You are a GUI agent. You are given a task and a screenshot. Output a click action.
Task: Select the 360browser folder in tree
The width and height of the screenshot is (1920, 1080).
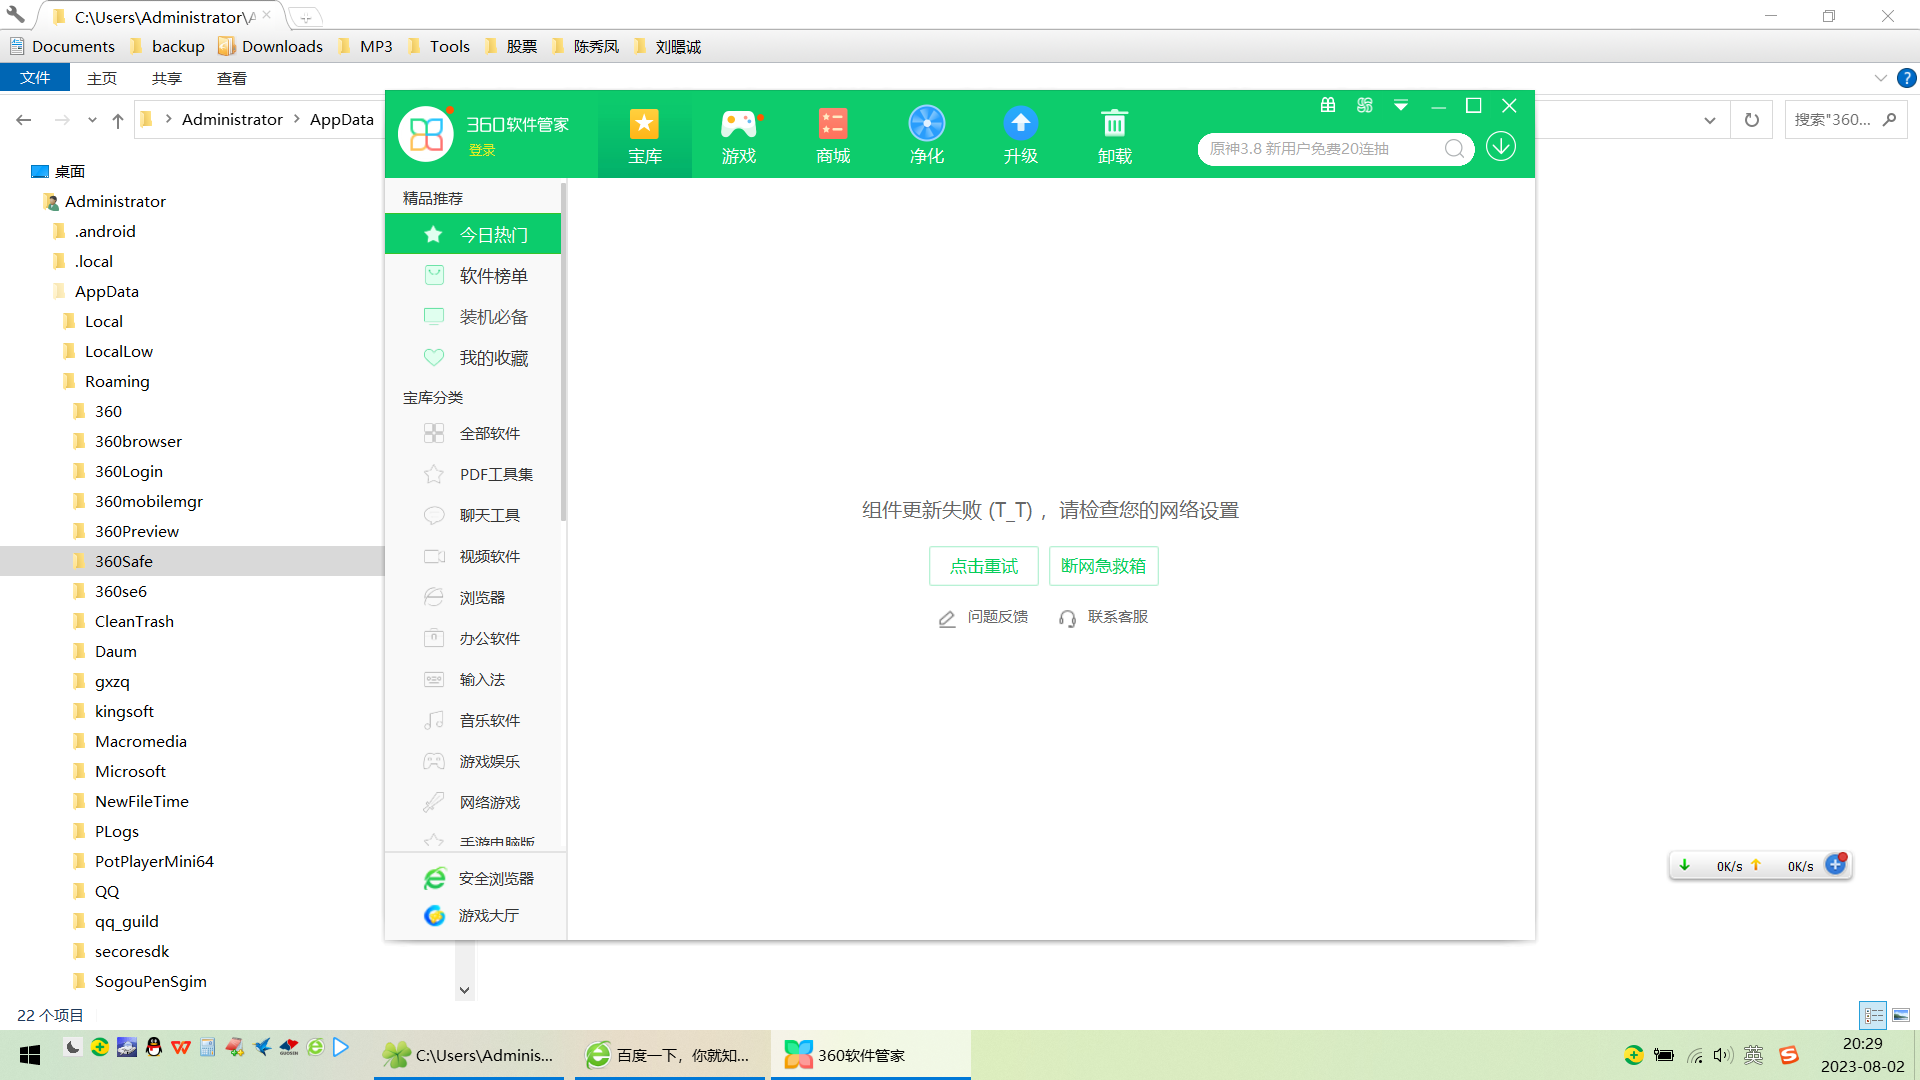pos(138,441)
